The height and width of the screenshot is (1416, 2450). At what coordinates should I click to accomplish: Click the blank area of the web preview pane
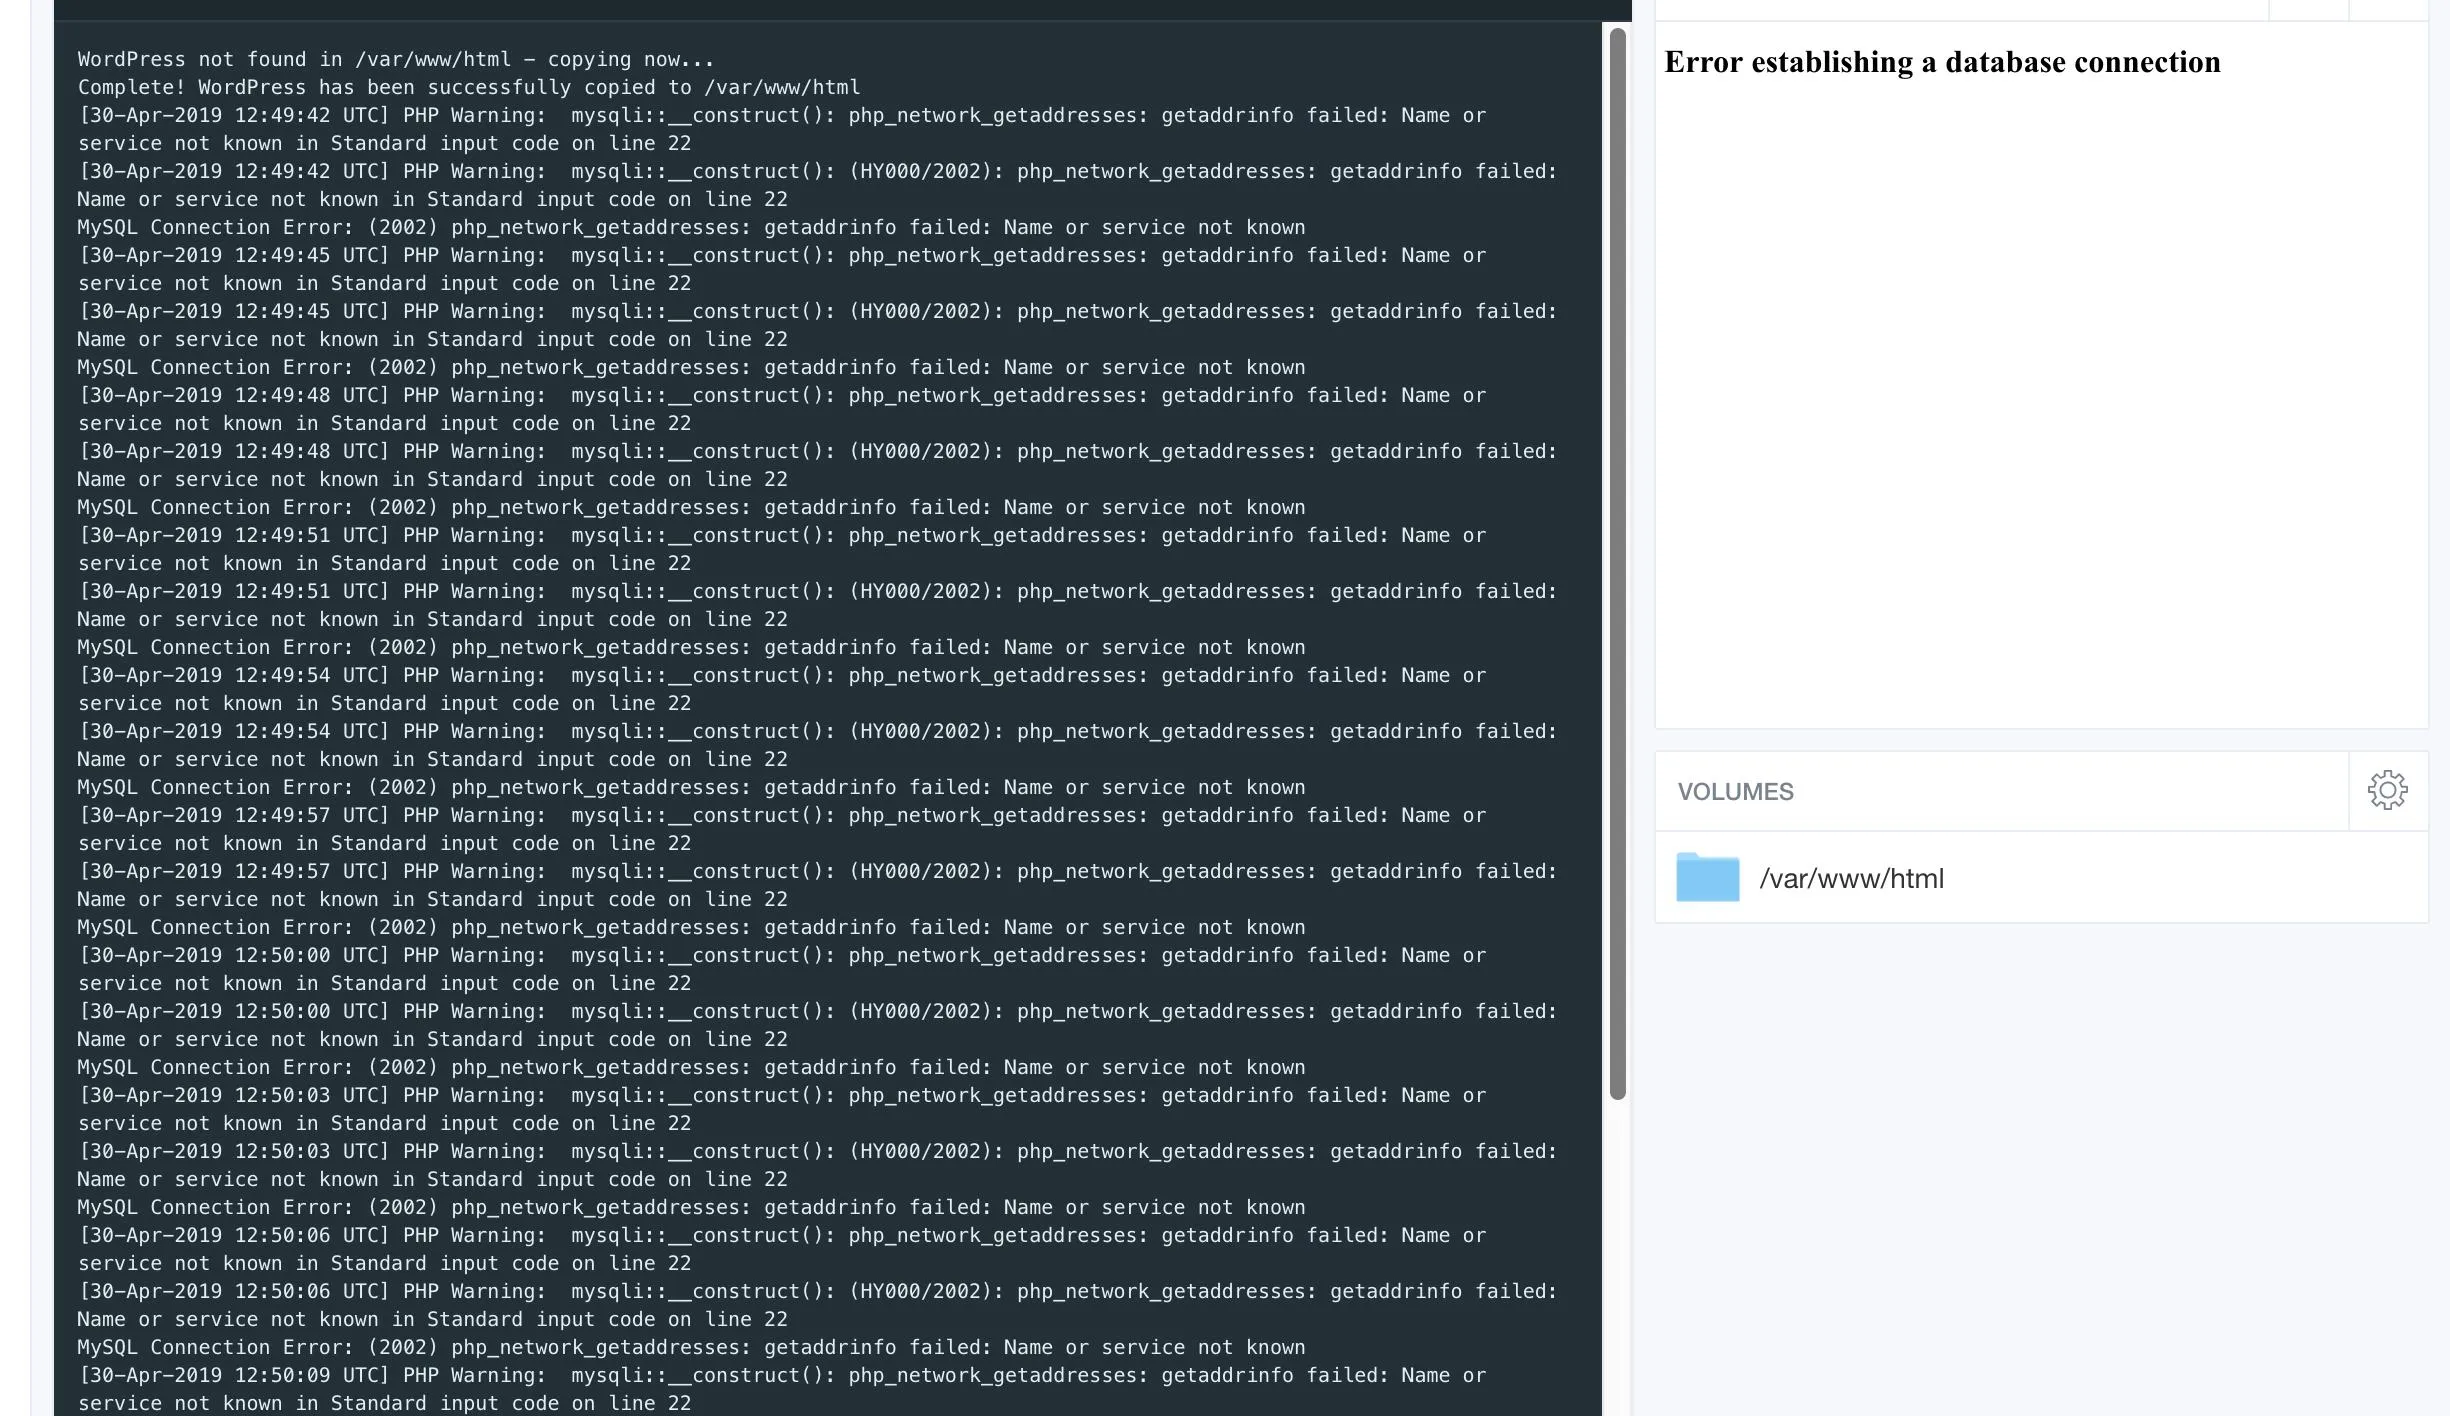tap(2040, 400)
